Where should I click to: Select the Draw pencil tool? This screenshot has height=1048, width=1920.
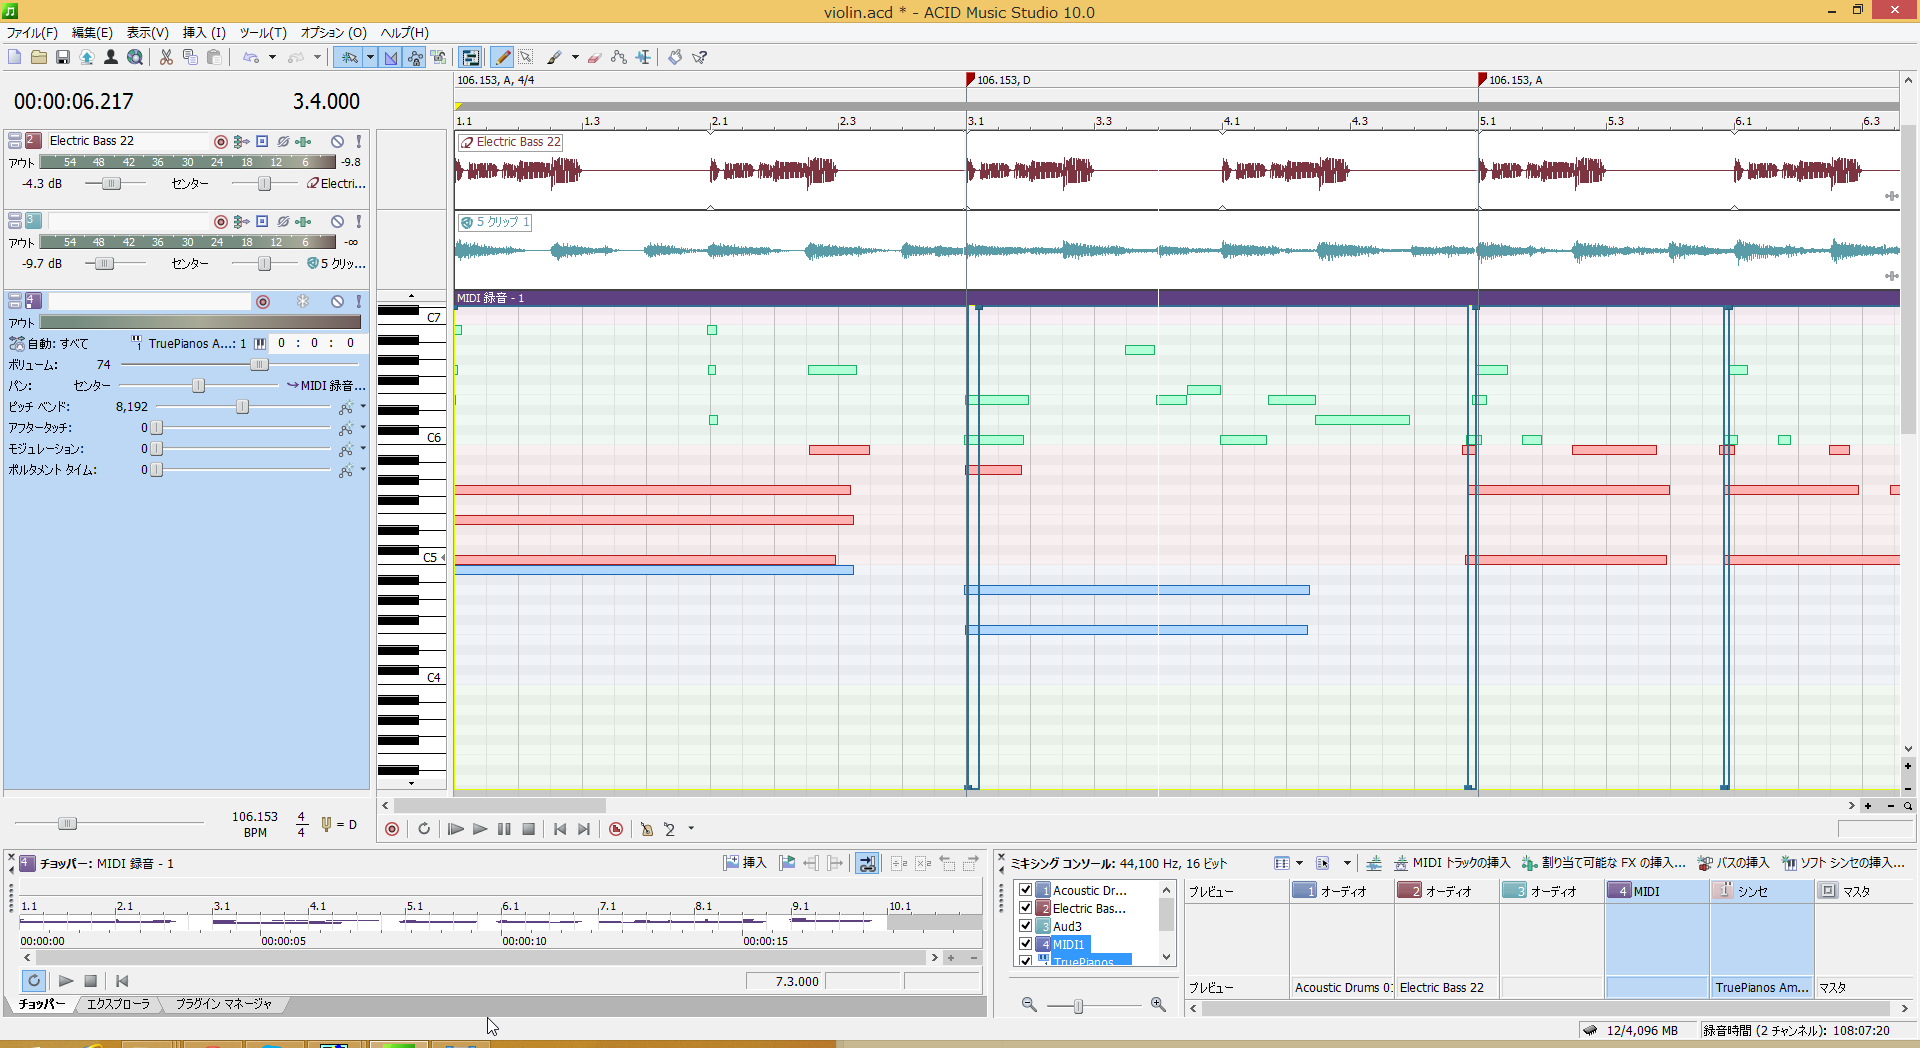(503, 57)
